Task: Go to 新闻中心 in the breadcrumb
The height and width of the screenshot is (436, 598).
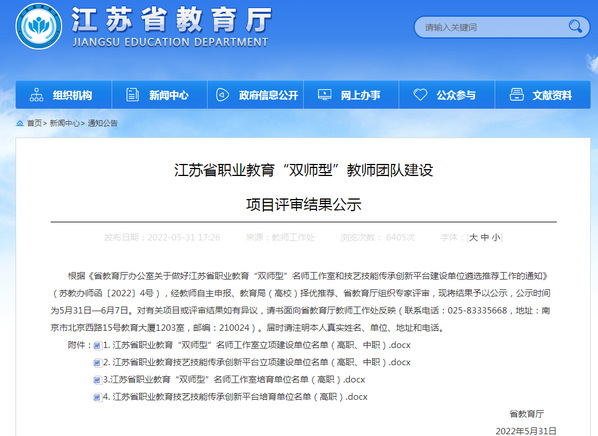Action: click(x=64, y=123)
